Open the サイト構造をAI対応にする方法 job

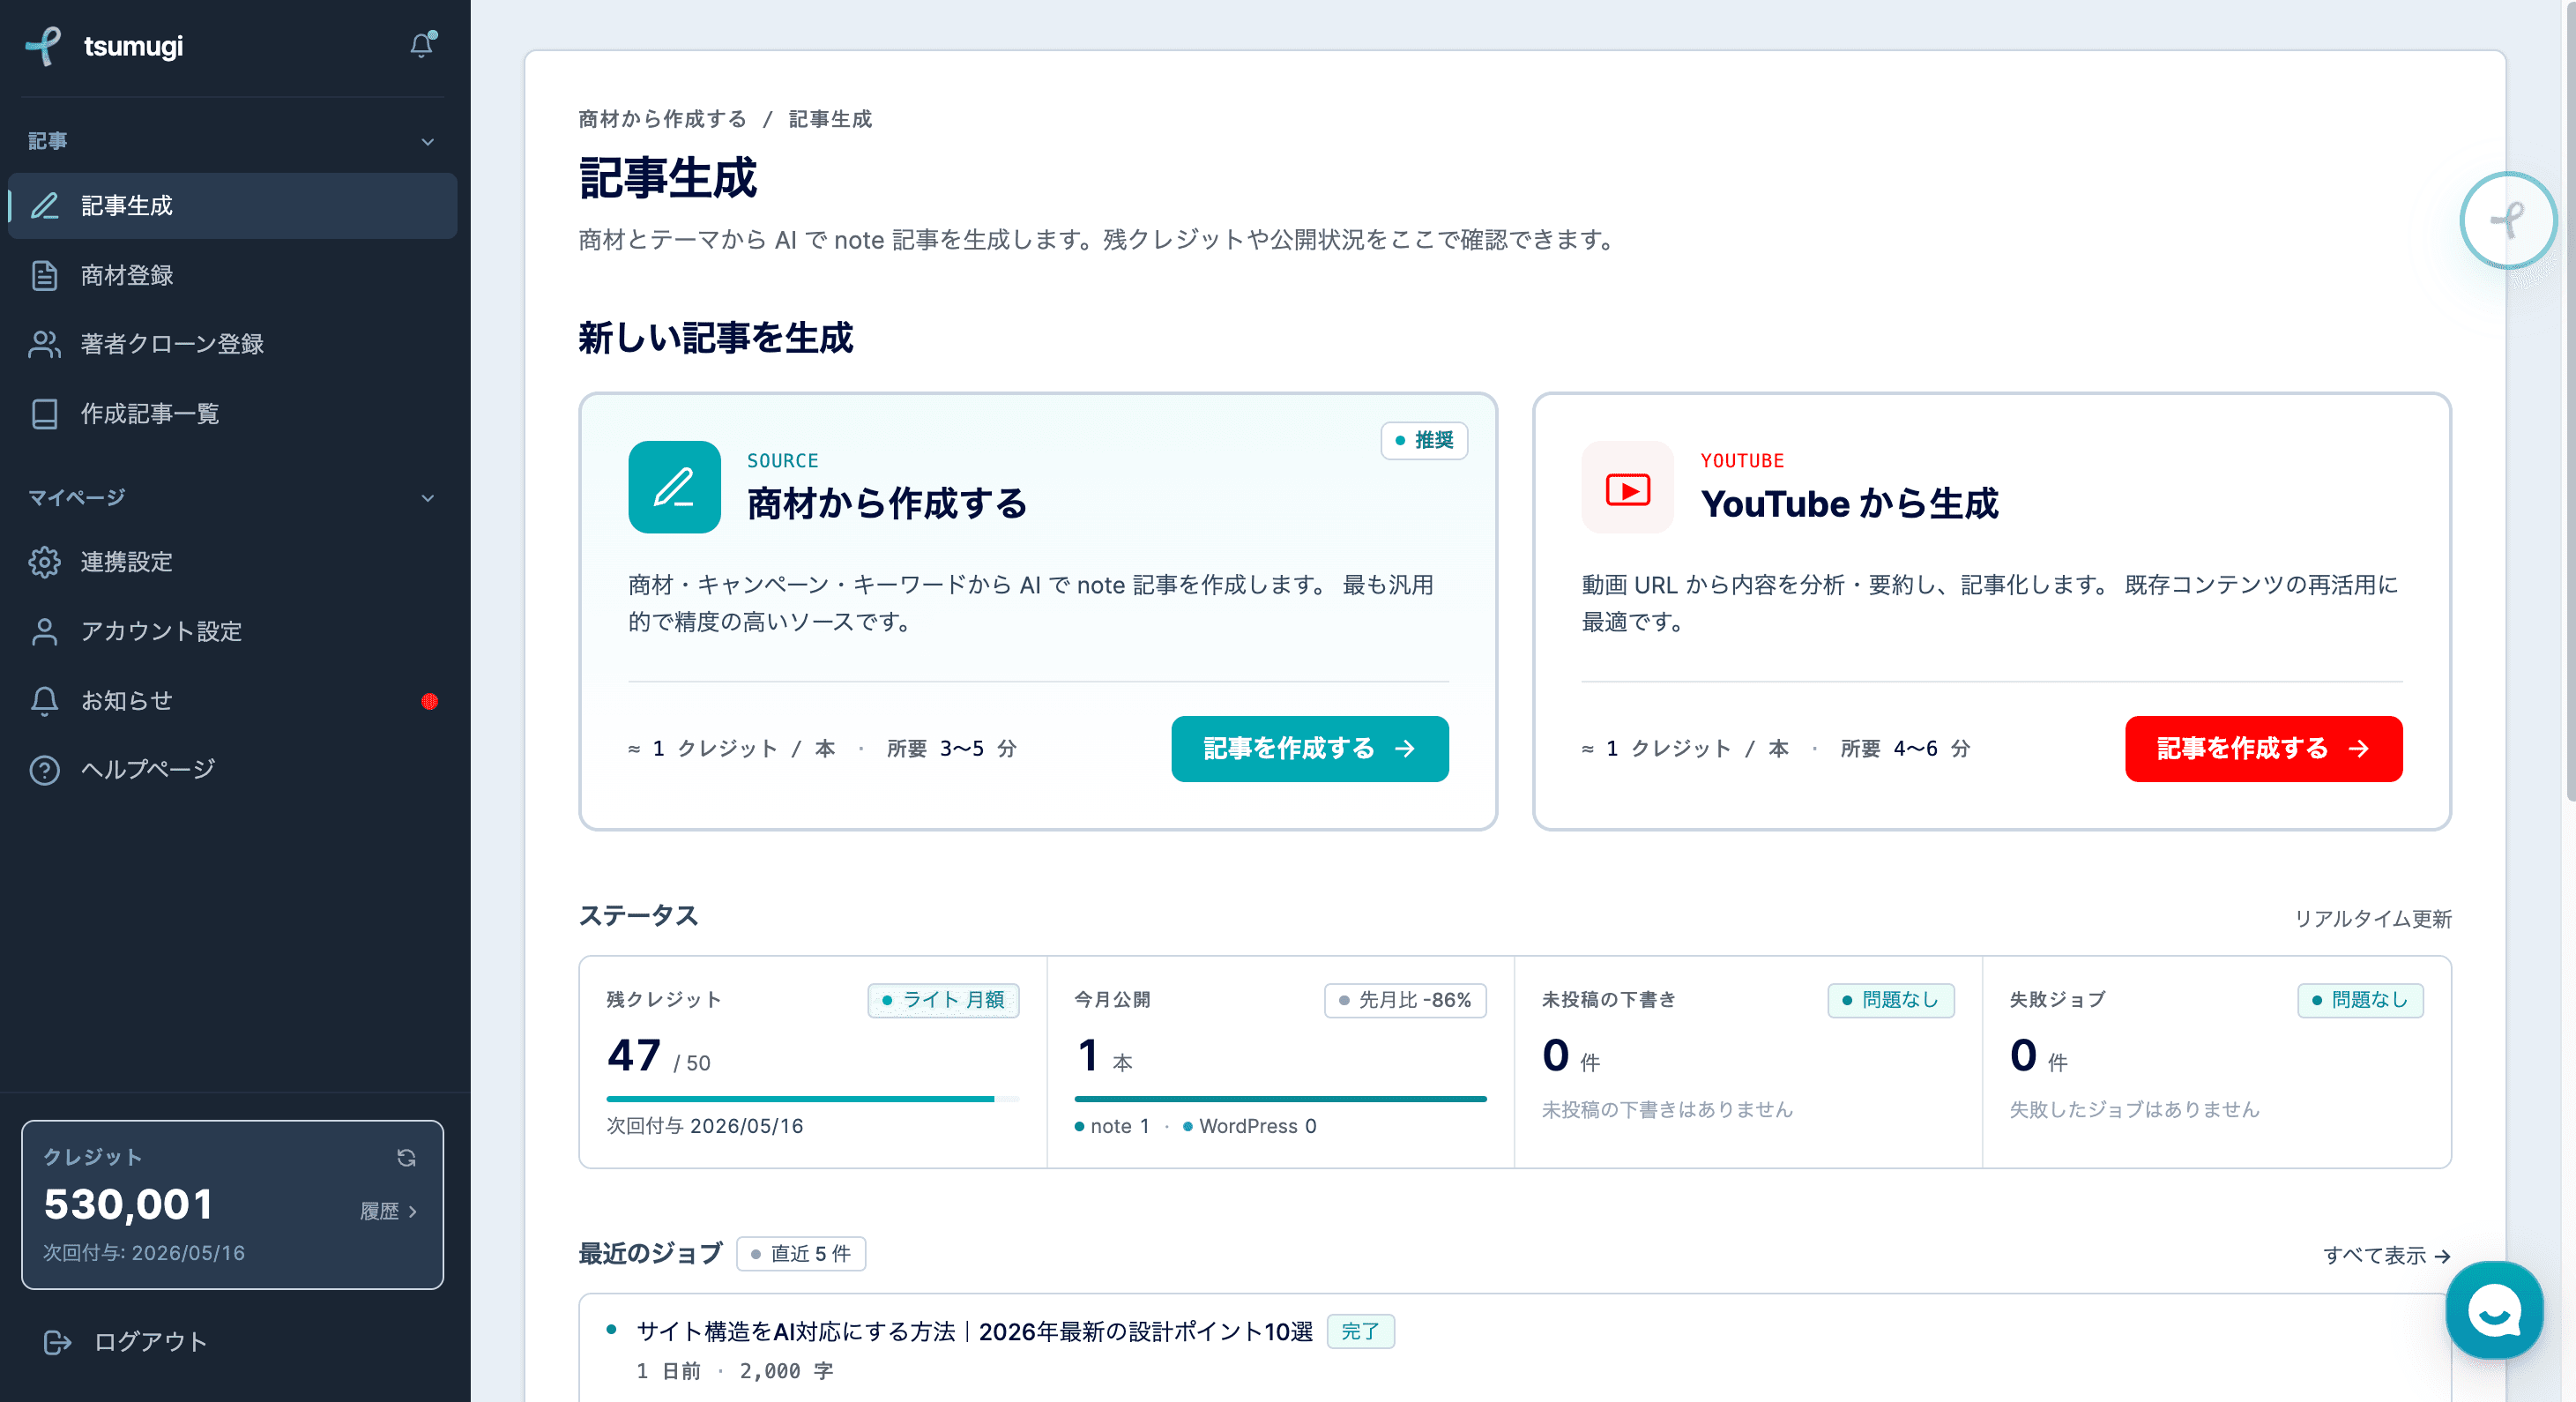pos(974,1331)
